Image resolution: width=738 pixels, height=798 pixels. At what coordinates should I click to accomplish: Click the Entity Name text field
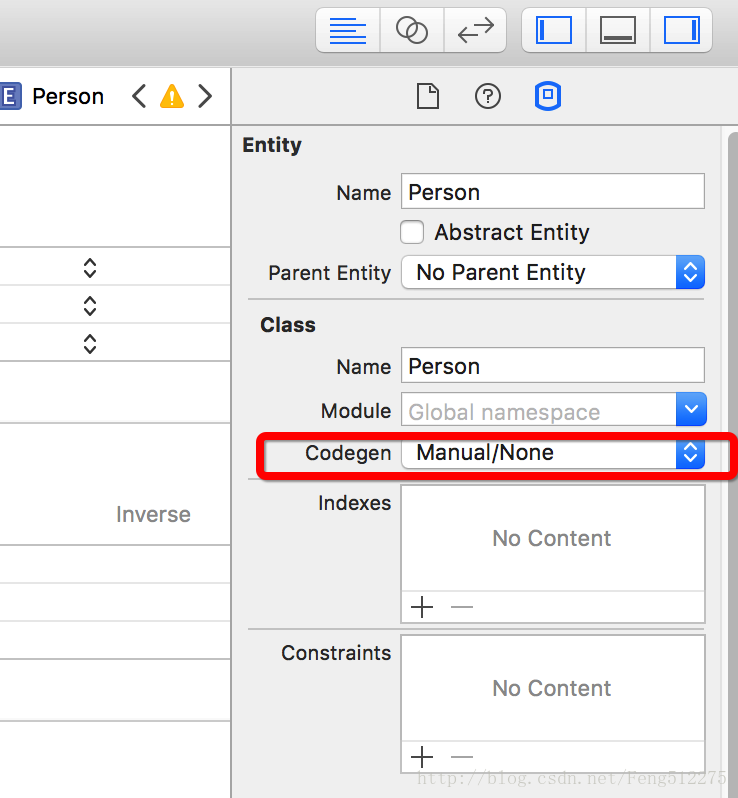[x=553, y=192]
